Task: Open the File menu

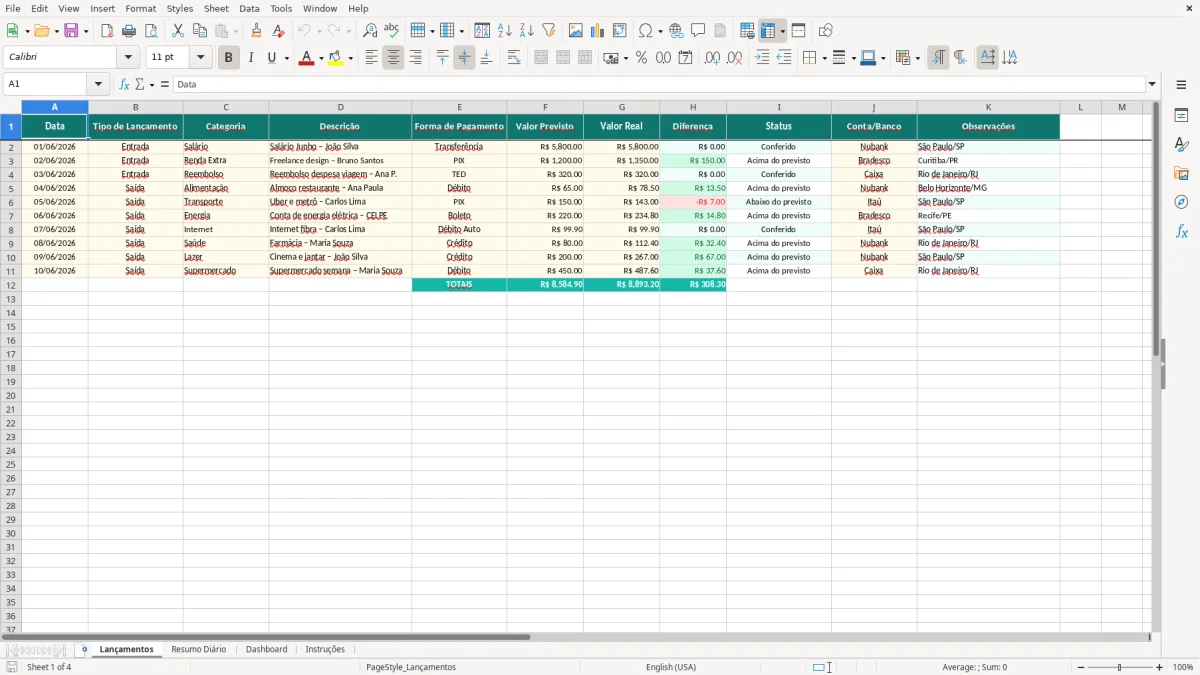Action: pos(13,8)
